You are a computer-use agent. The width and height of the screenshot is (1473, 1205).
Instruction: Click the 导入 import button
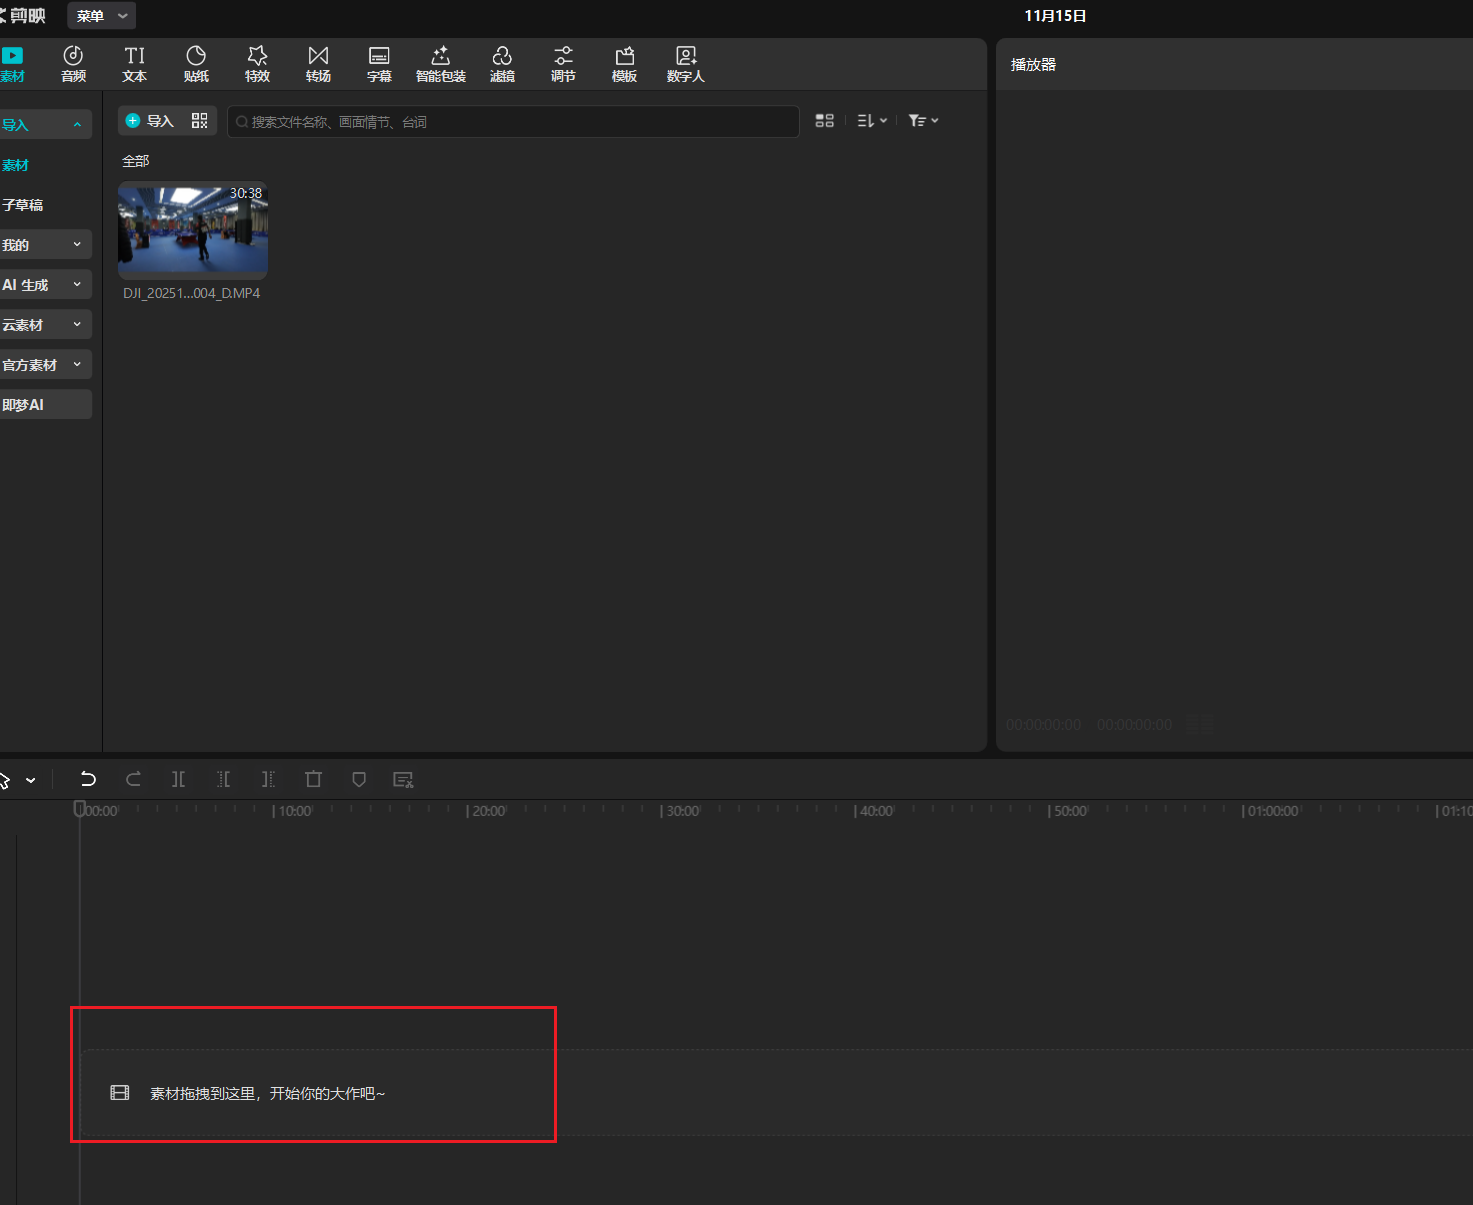coord(150,121)
